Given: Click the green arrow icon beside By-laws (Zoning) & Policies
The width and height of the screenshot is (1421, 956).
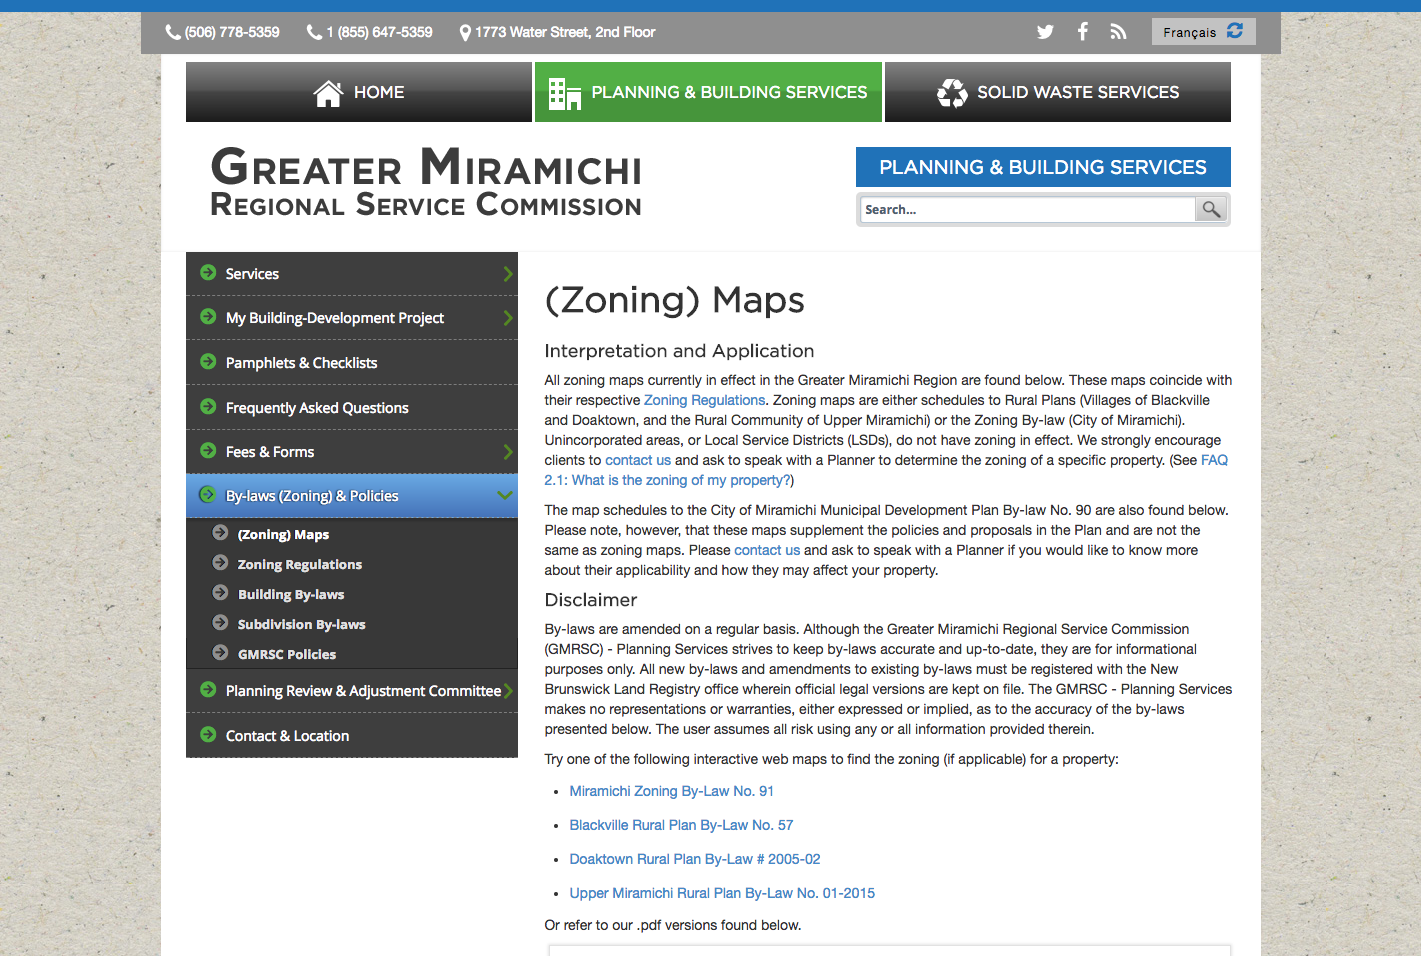Looking at the screenshot, I should [208, 494].
